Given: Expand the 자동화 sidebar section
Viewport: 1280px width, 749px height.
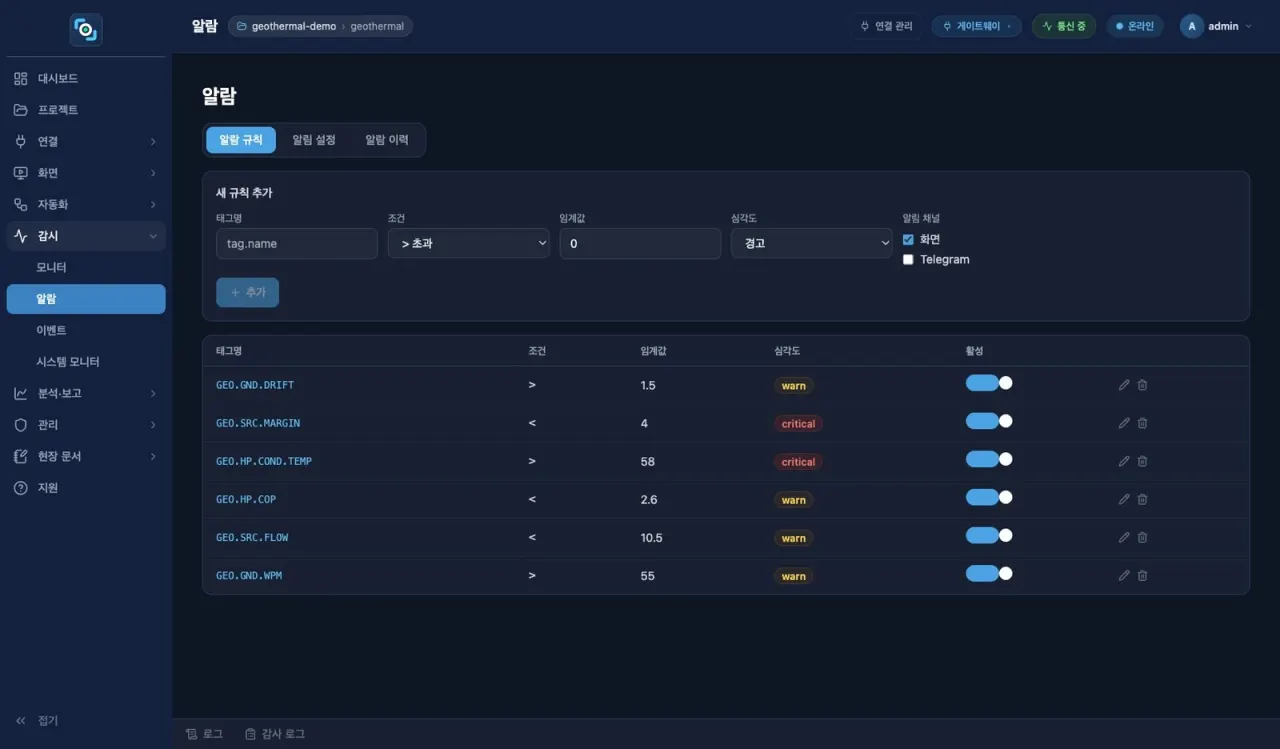Looking at the screenshot, I should (x=86, y=204).
